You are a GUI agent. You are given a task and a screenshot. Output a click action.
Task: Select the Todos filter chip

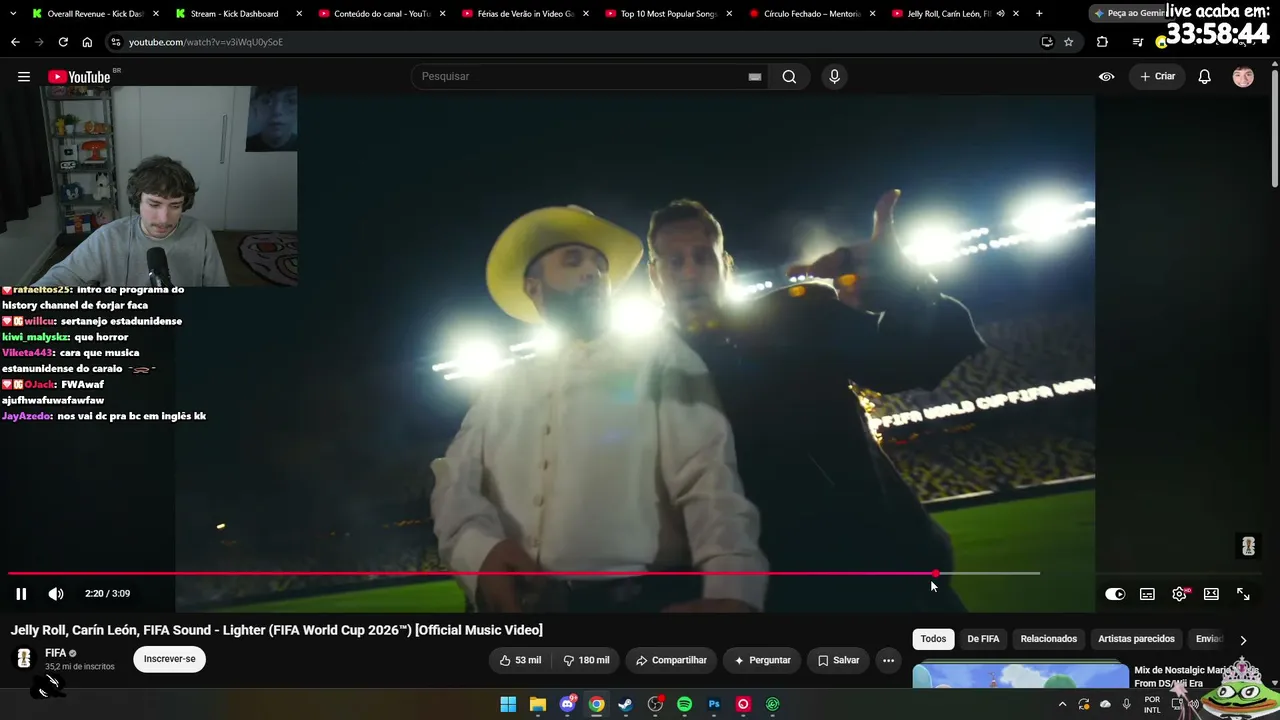[933, 639]
